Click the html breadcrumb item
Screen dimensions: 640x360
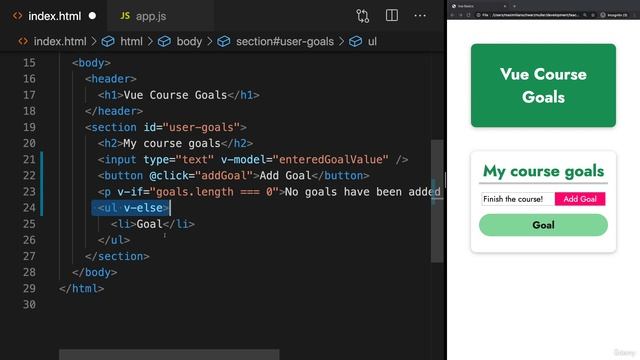pos(131,41)
